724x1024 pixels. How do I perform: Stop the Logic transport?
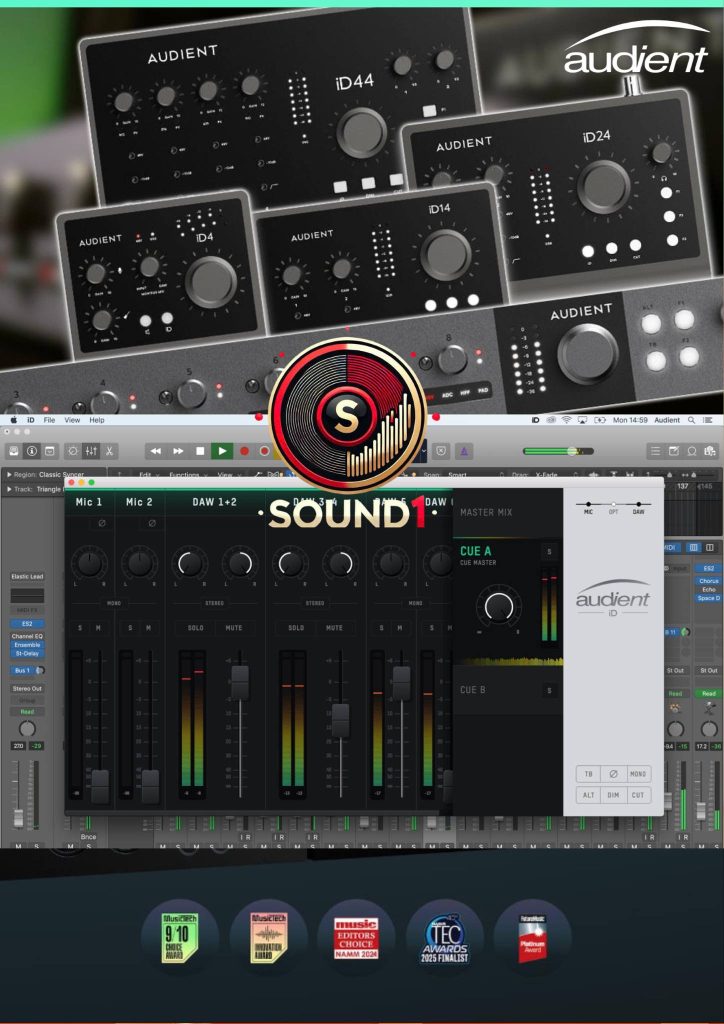(x=200, y=451)
